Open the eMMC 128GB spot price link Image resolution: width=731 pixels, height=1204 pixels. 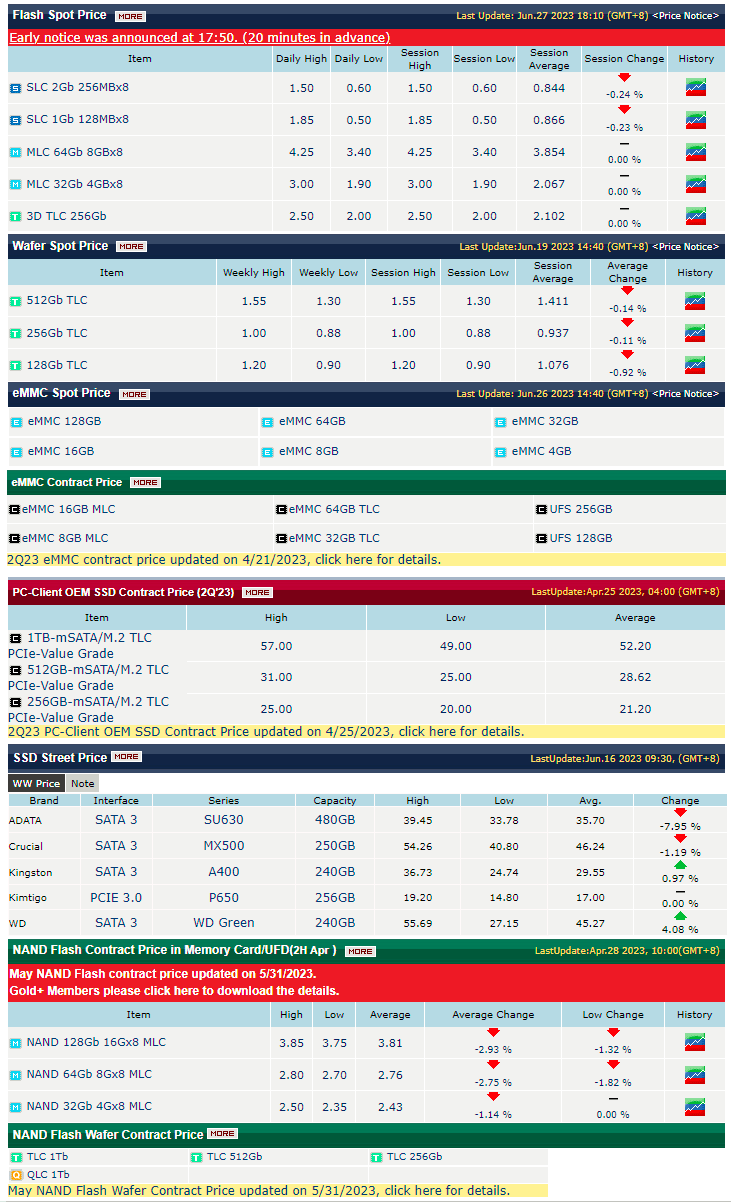[64, 422]
